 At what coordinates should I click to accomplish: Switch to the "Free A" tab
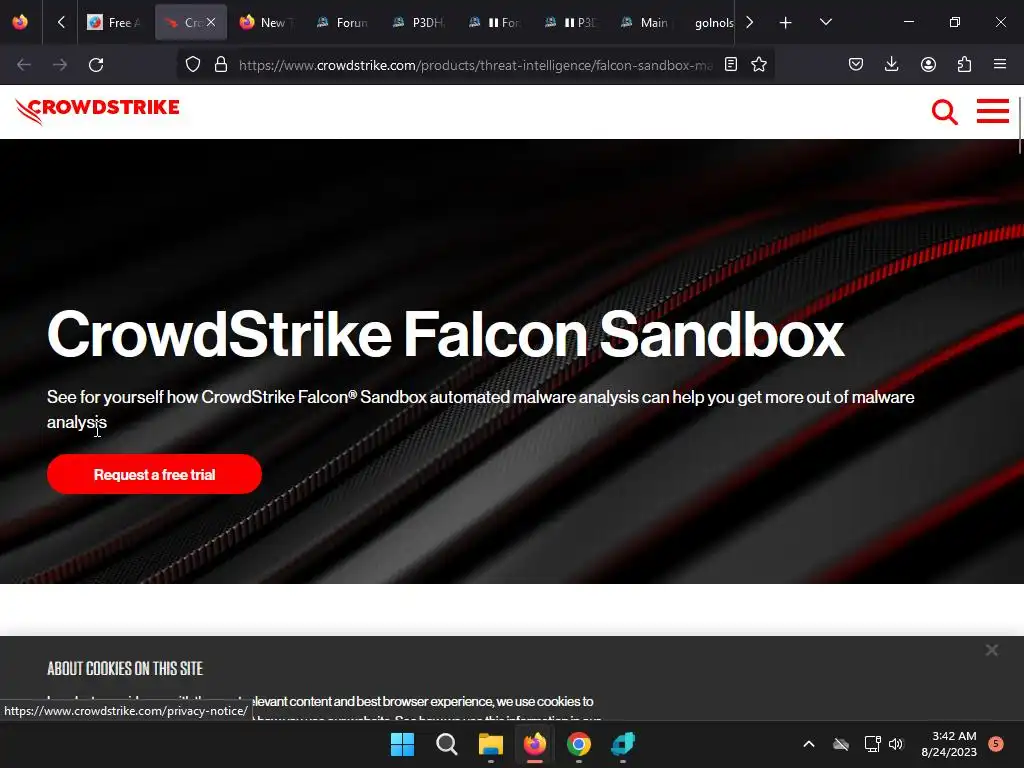(x=116, y=22)
